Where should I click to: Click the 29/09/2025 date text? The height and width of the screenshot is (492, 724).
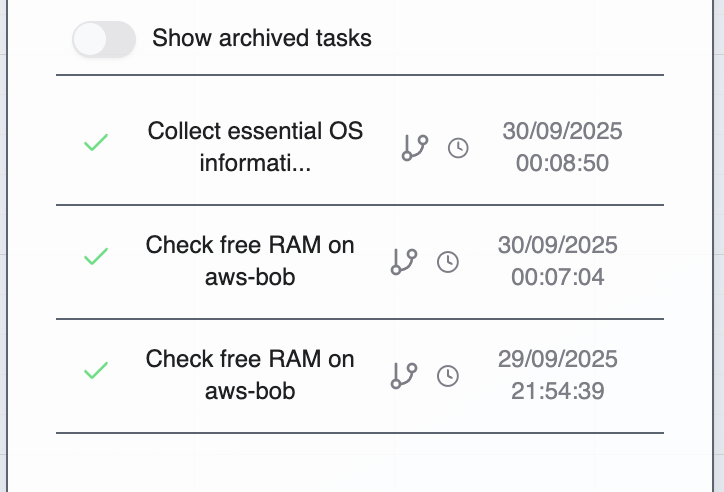coord(557,359)
